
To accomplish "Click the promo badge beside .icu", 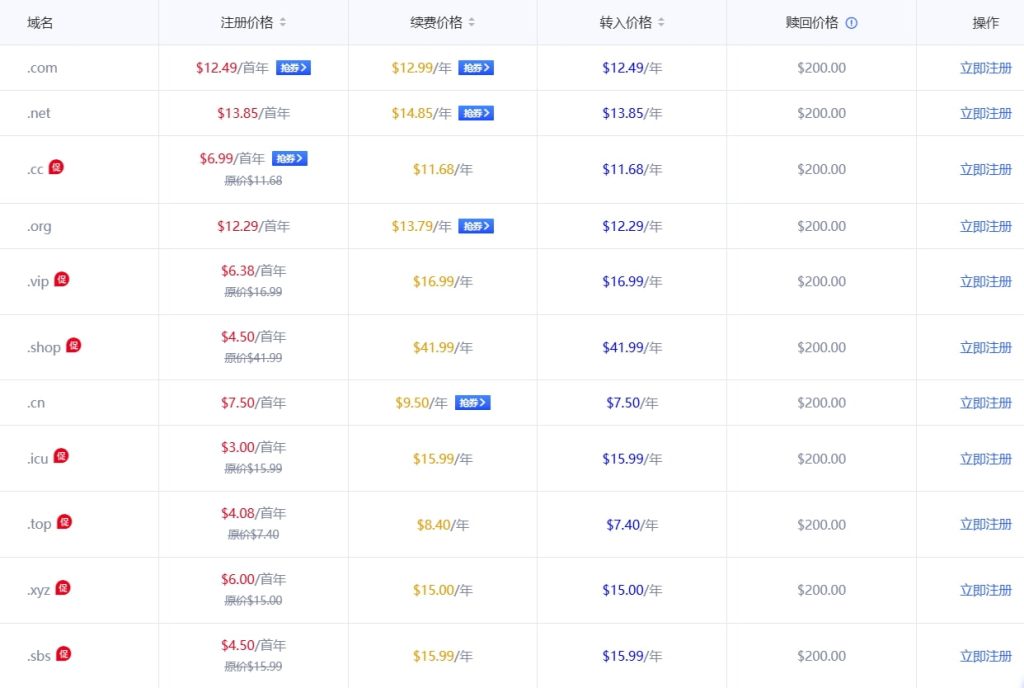I will [62, 456].
